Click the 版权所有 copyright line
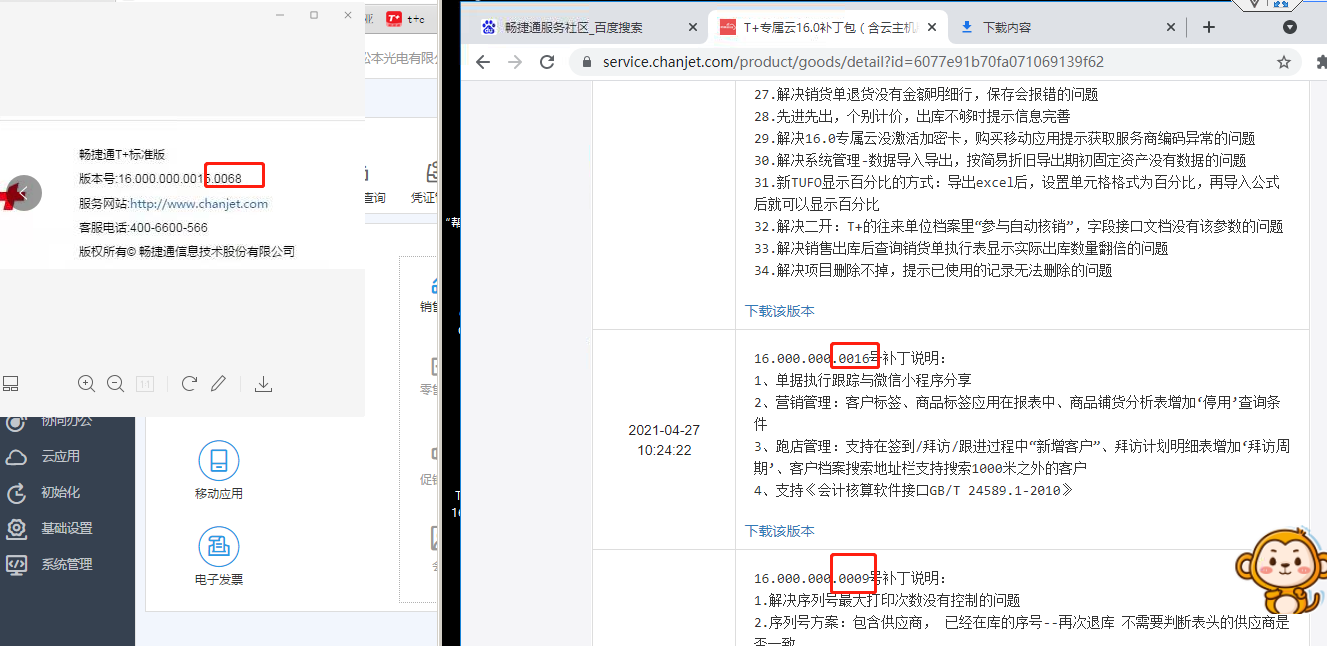The height and width of the screenshot is (646, 1327). pos(187,252)
